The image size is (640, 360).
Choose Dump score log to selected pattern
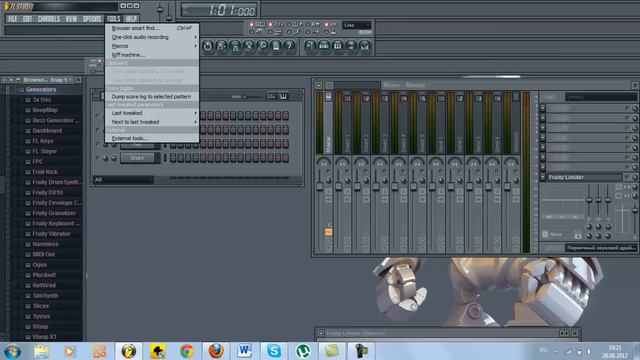pos(152,97)
